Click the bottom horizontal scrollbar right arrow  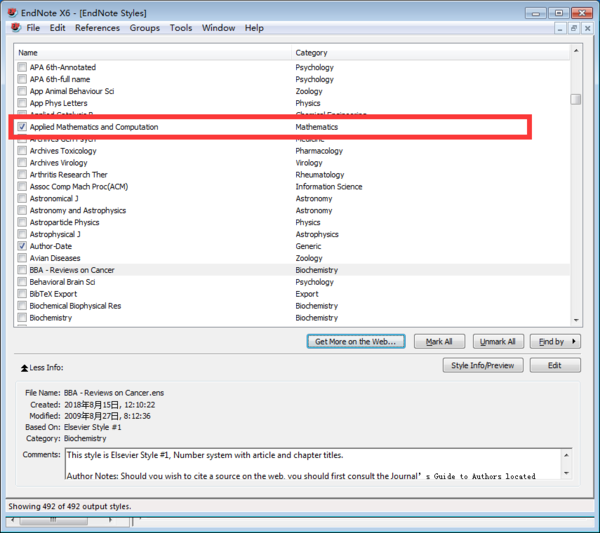110,520
